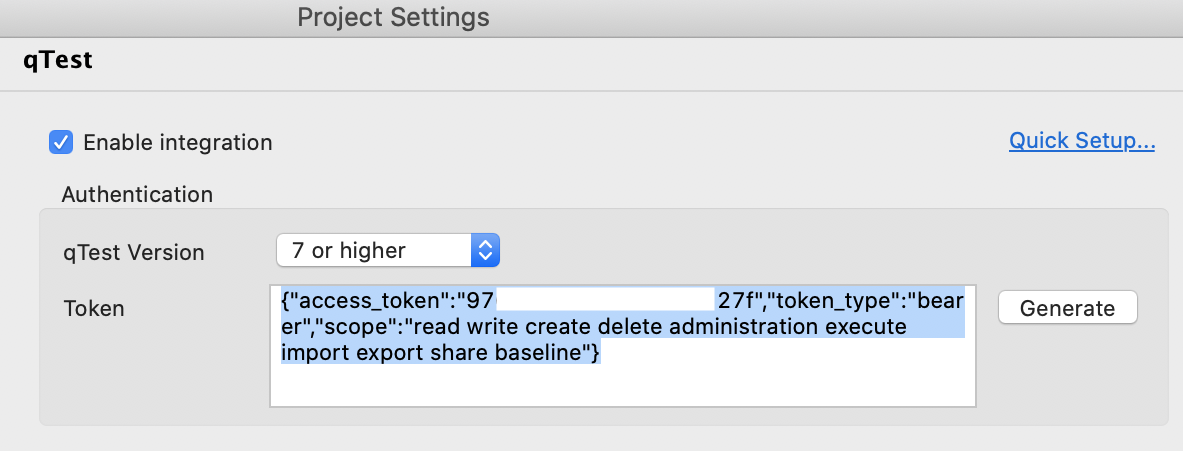Open the Quick Setup link
This screenshot has width=1183, height=451.
(x=1082, y=141)
